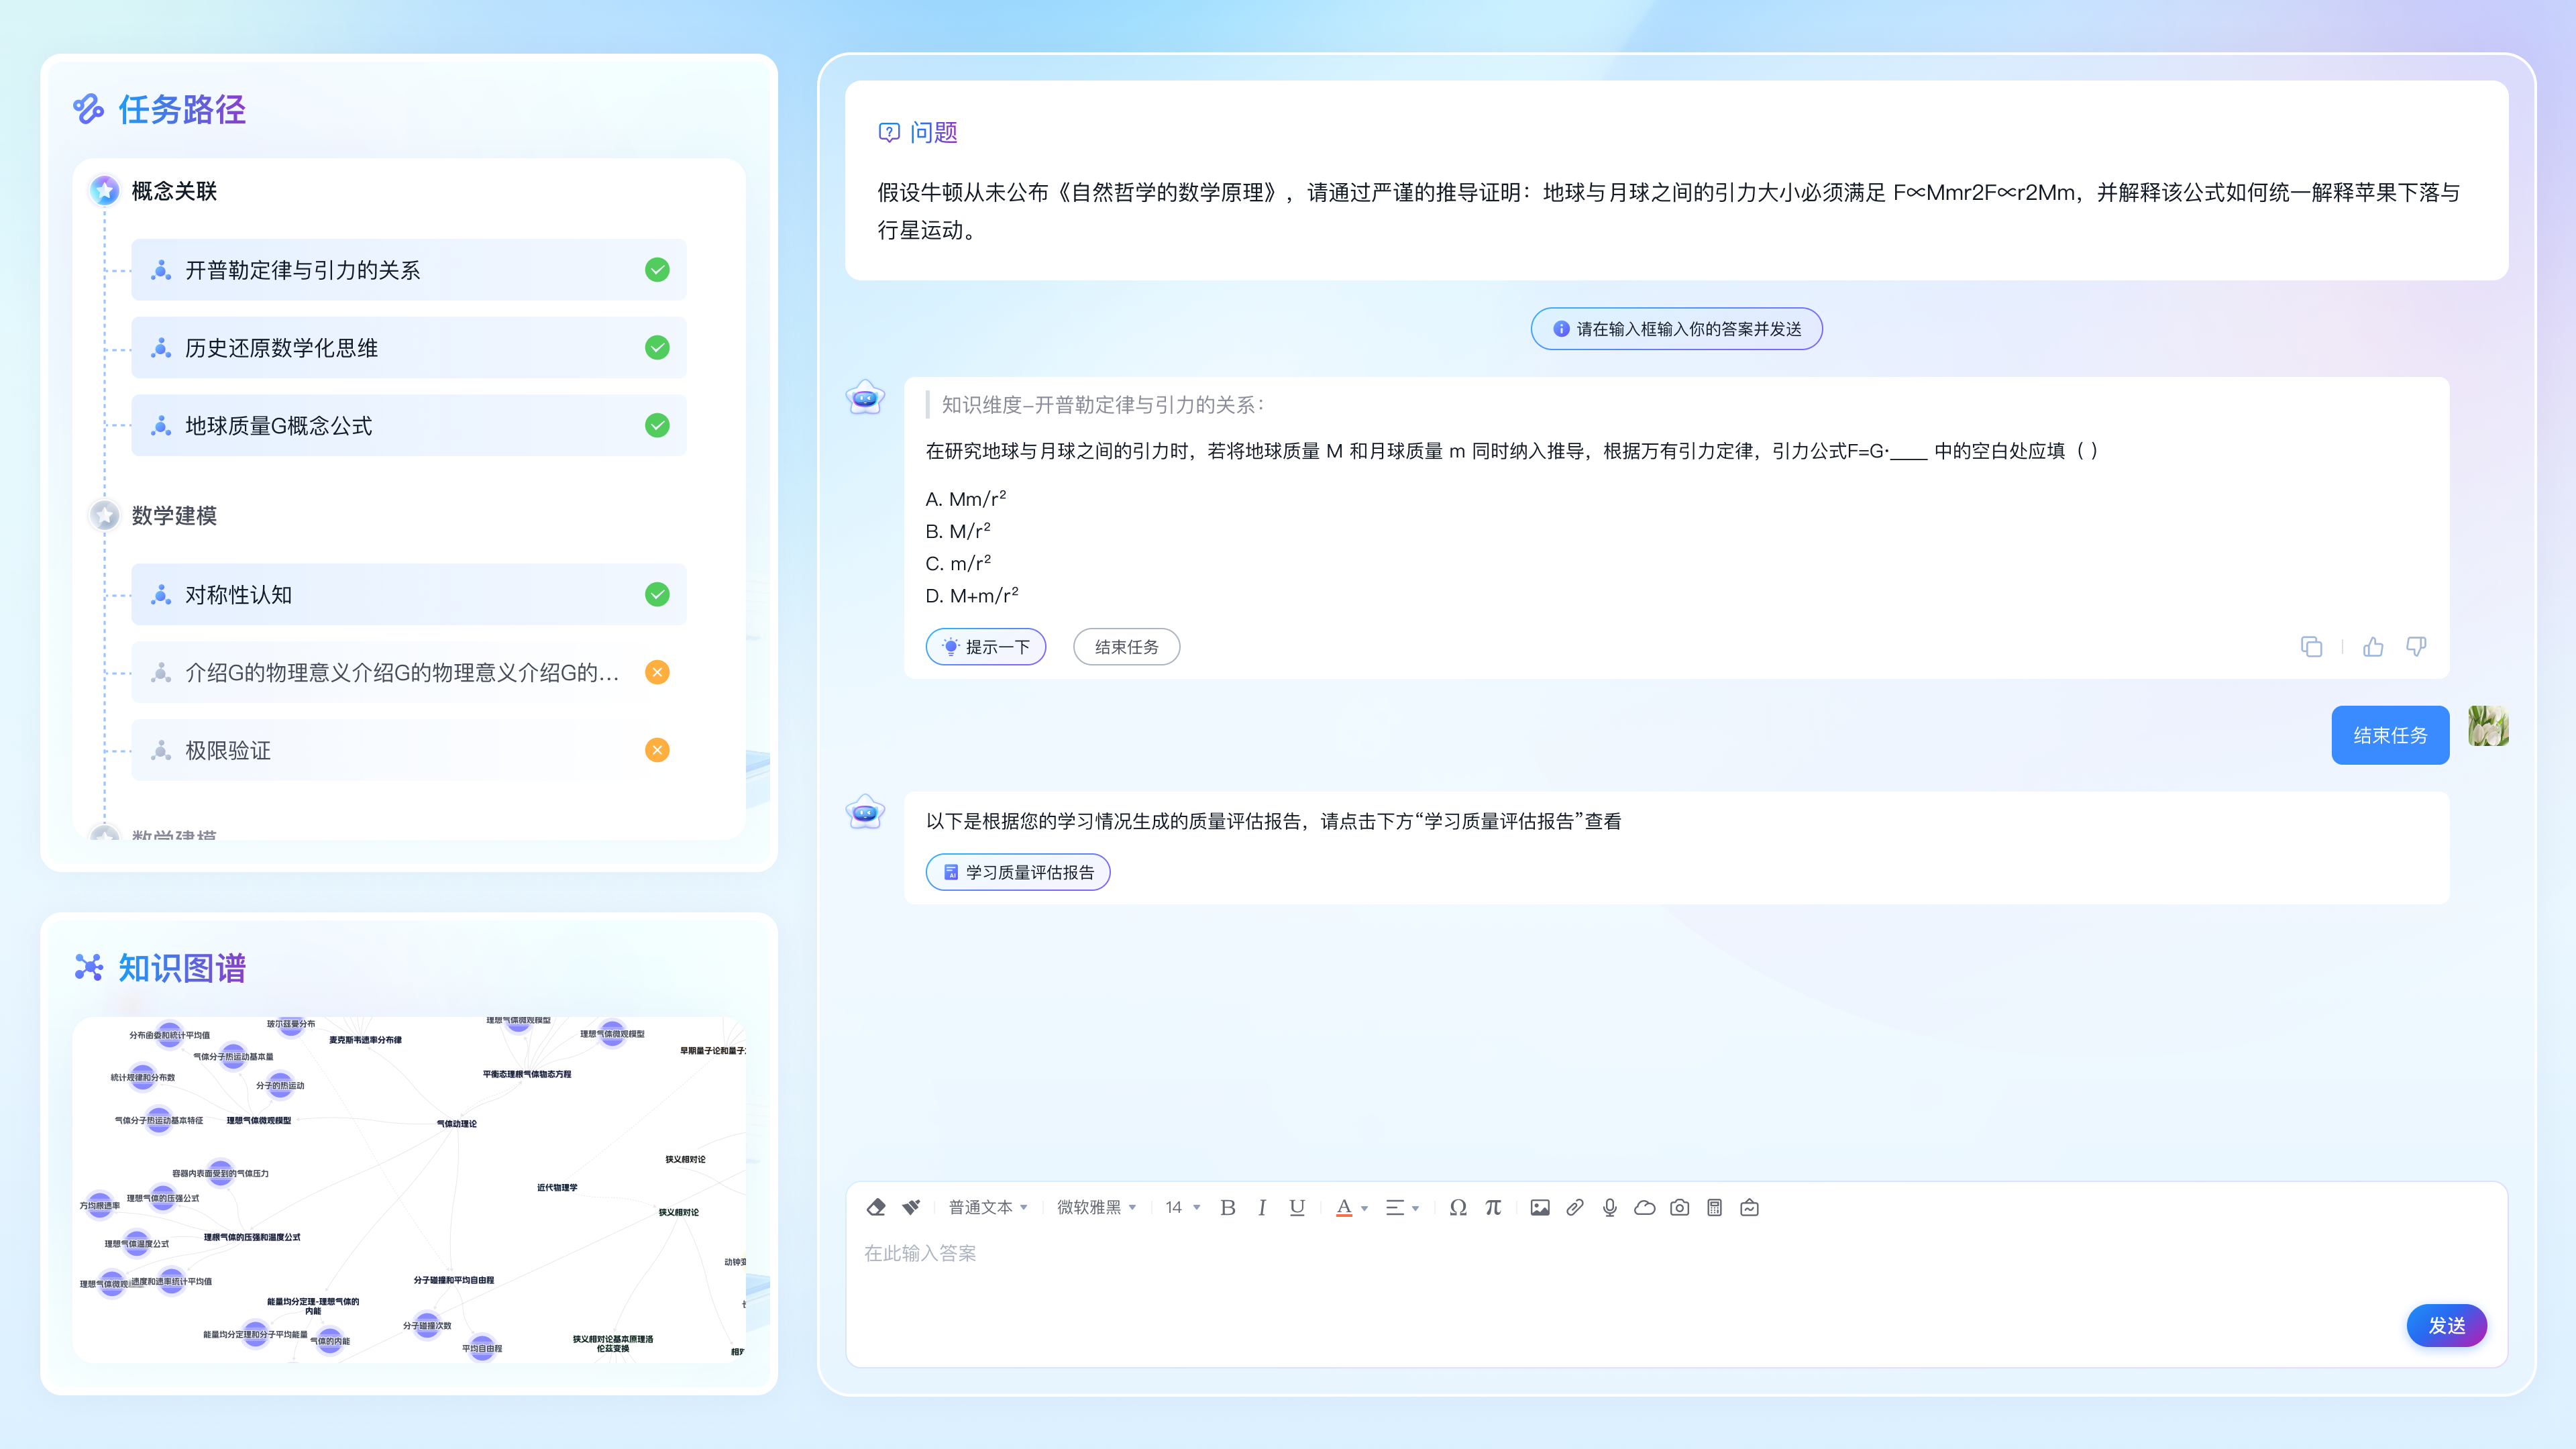Click the format painter brush icon

click(x=911, y=1207)
